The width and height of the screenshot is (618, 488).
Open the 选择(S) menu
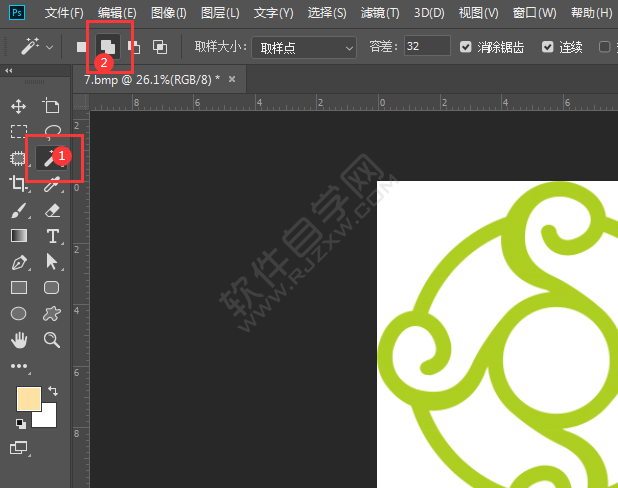327,13
